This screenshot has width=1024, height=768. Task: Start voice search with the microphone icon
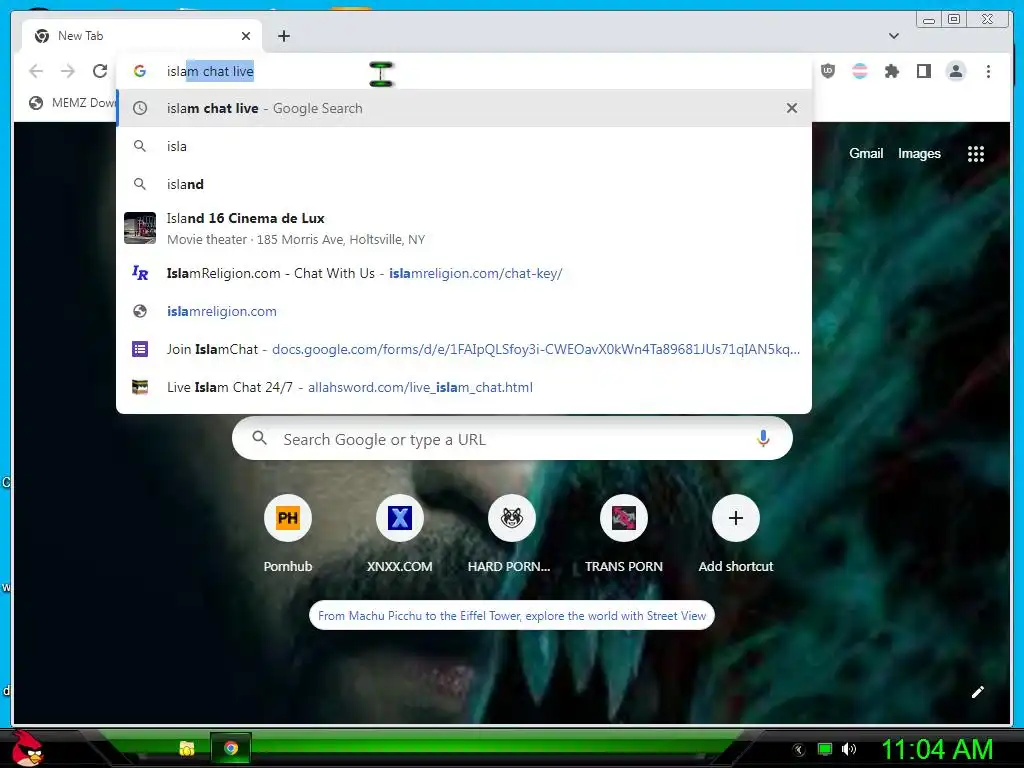pyautogui.click(x=763, y=439)
